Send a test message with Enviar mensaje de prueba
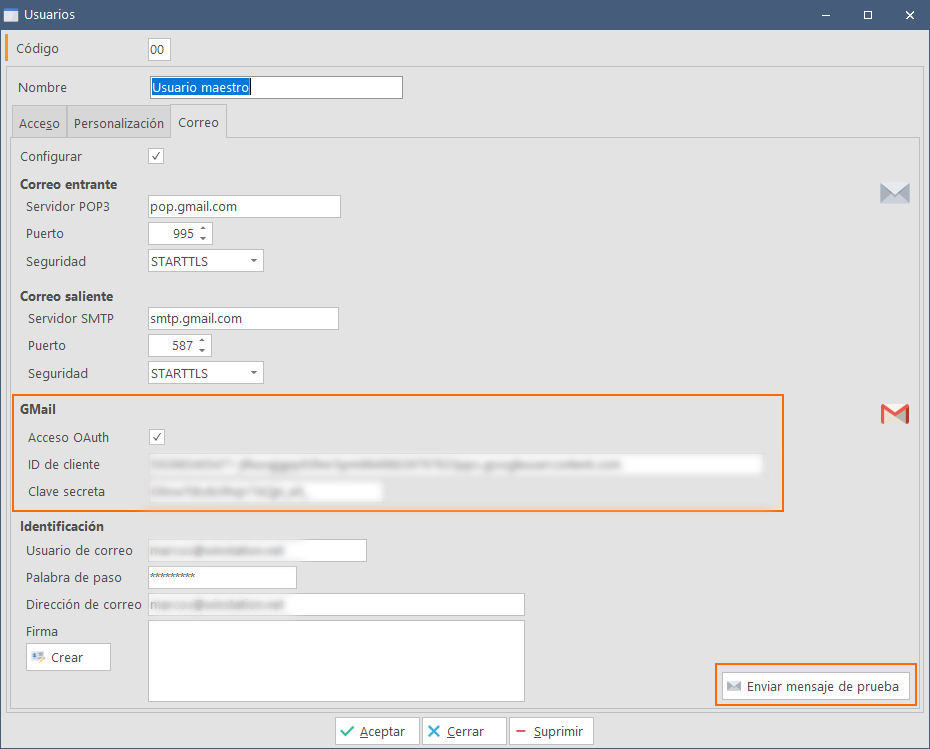 tap(816, 686)
